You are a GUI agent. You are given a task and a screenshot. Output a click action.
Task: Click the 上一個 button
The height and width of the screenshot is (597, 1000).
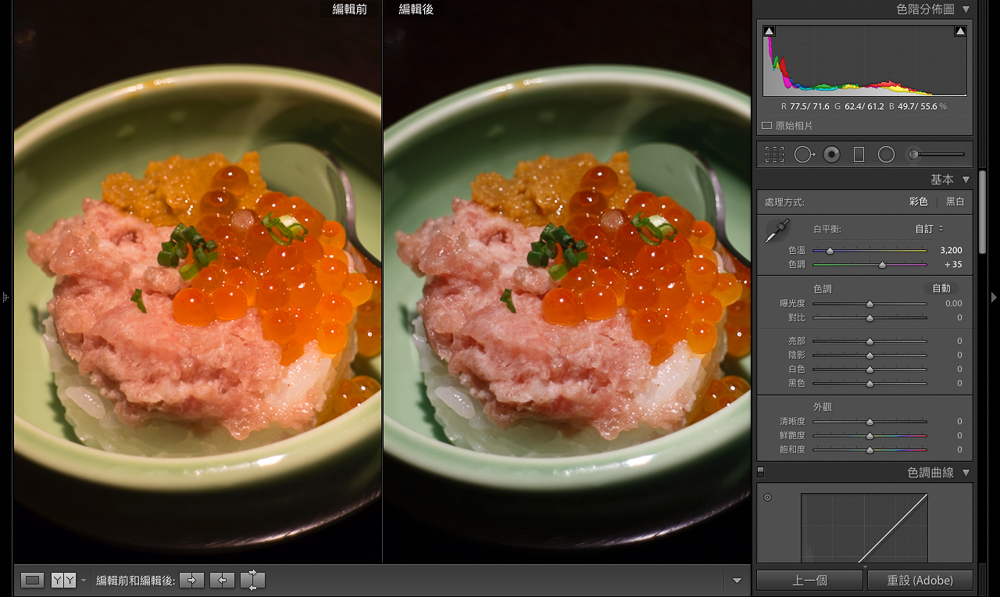[808, 580]
